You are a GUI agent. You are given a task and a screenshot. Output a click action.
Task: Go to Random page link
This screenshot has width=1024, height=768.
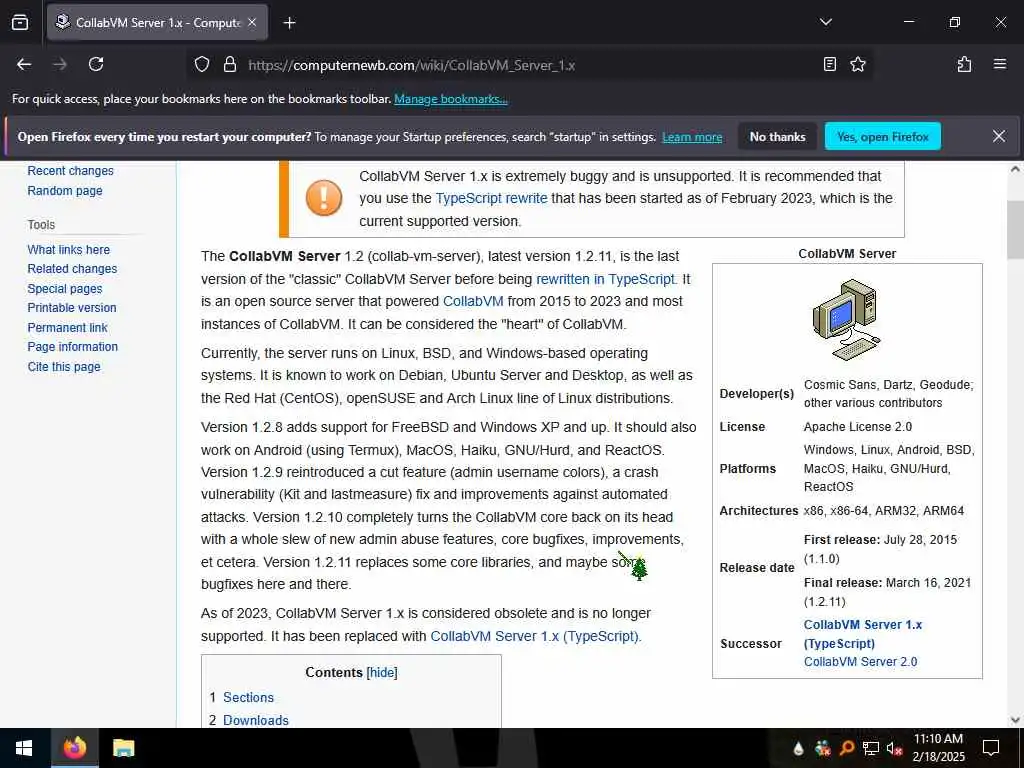click(65, 191)
